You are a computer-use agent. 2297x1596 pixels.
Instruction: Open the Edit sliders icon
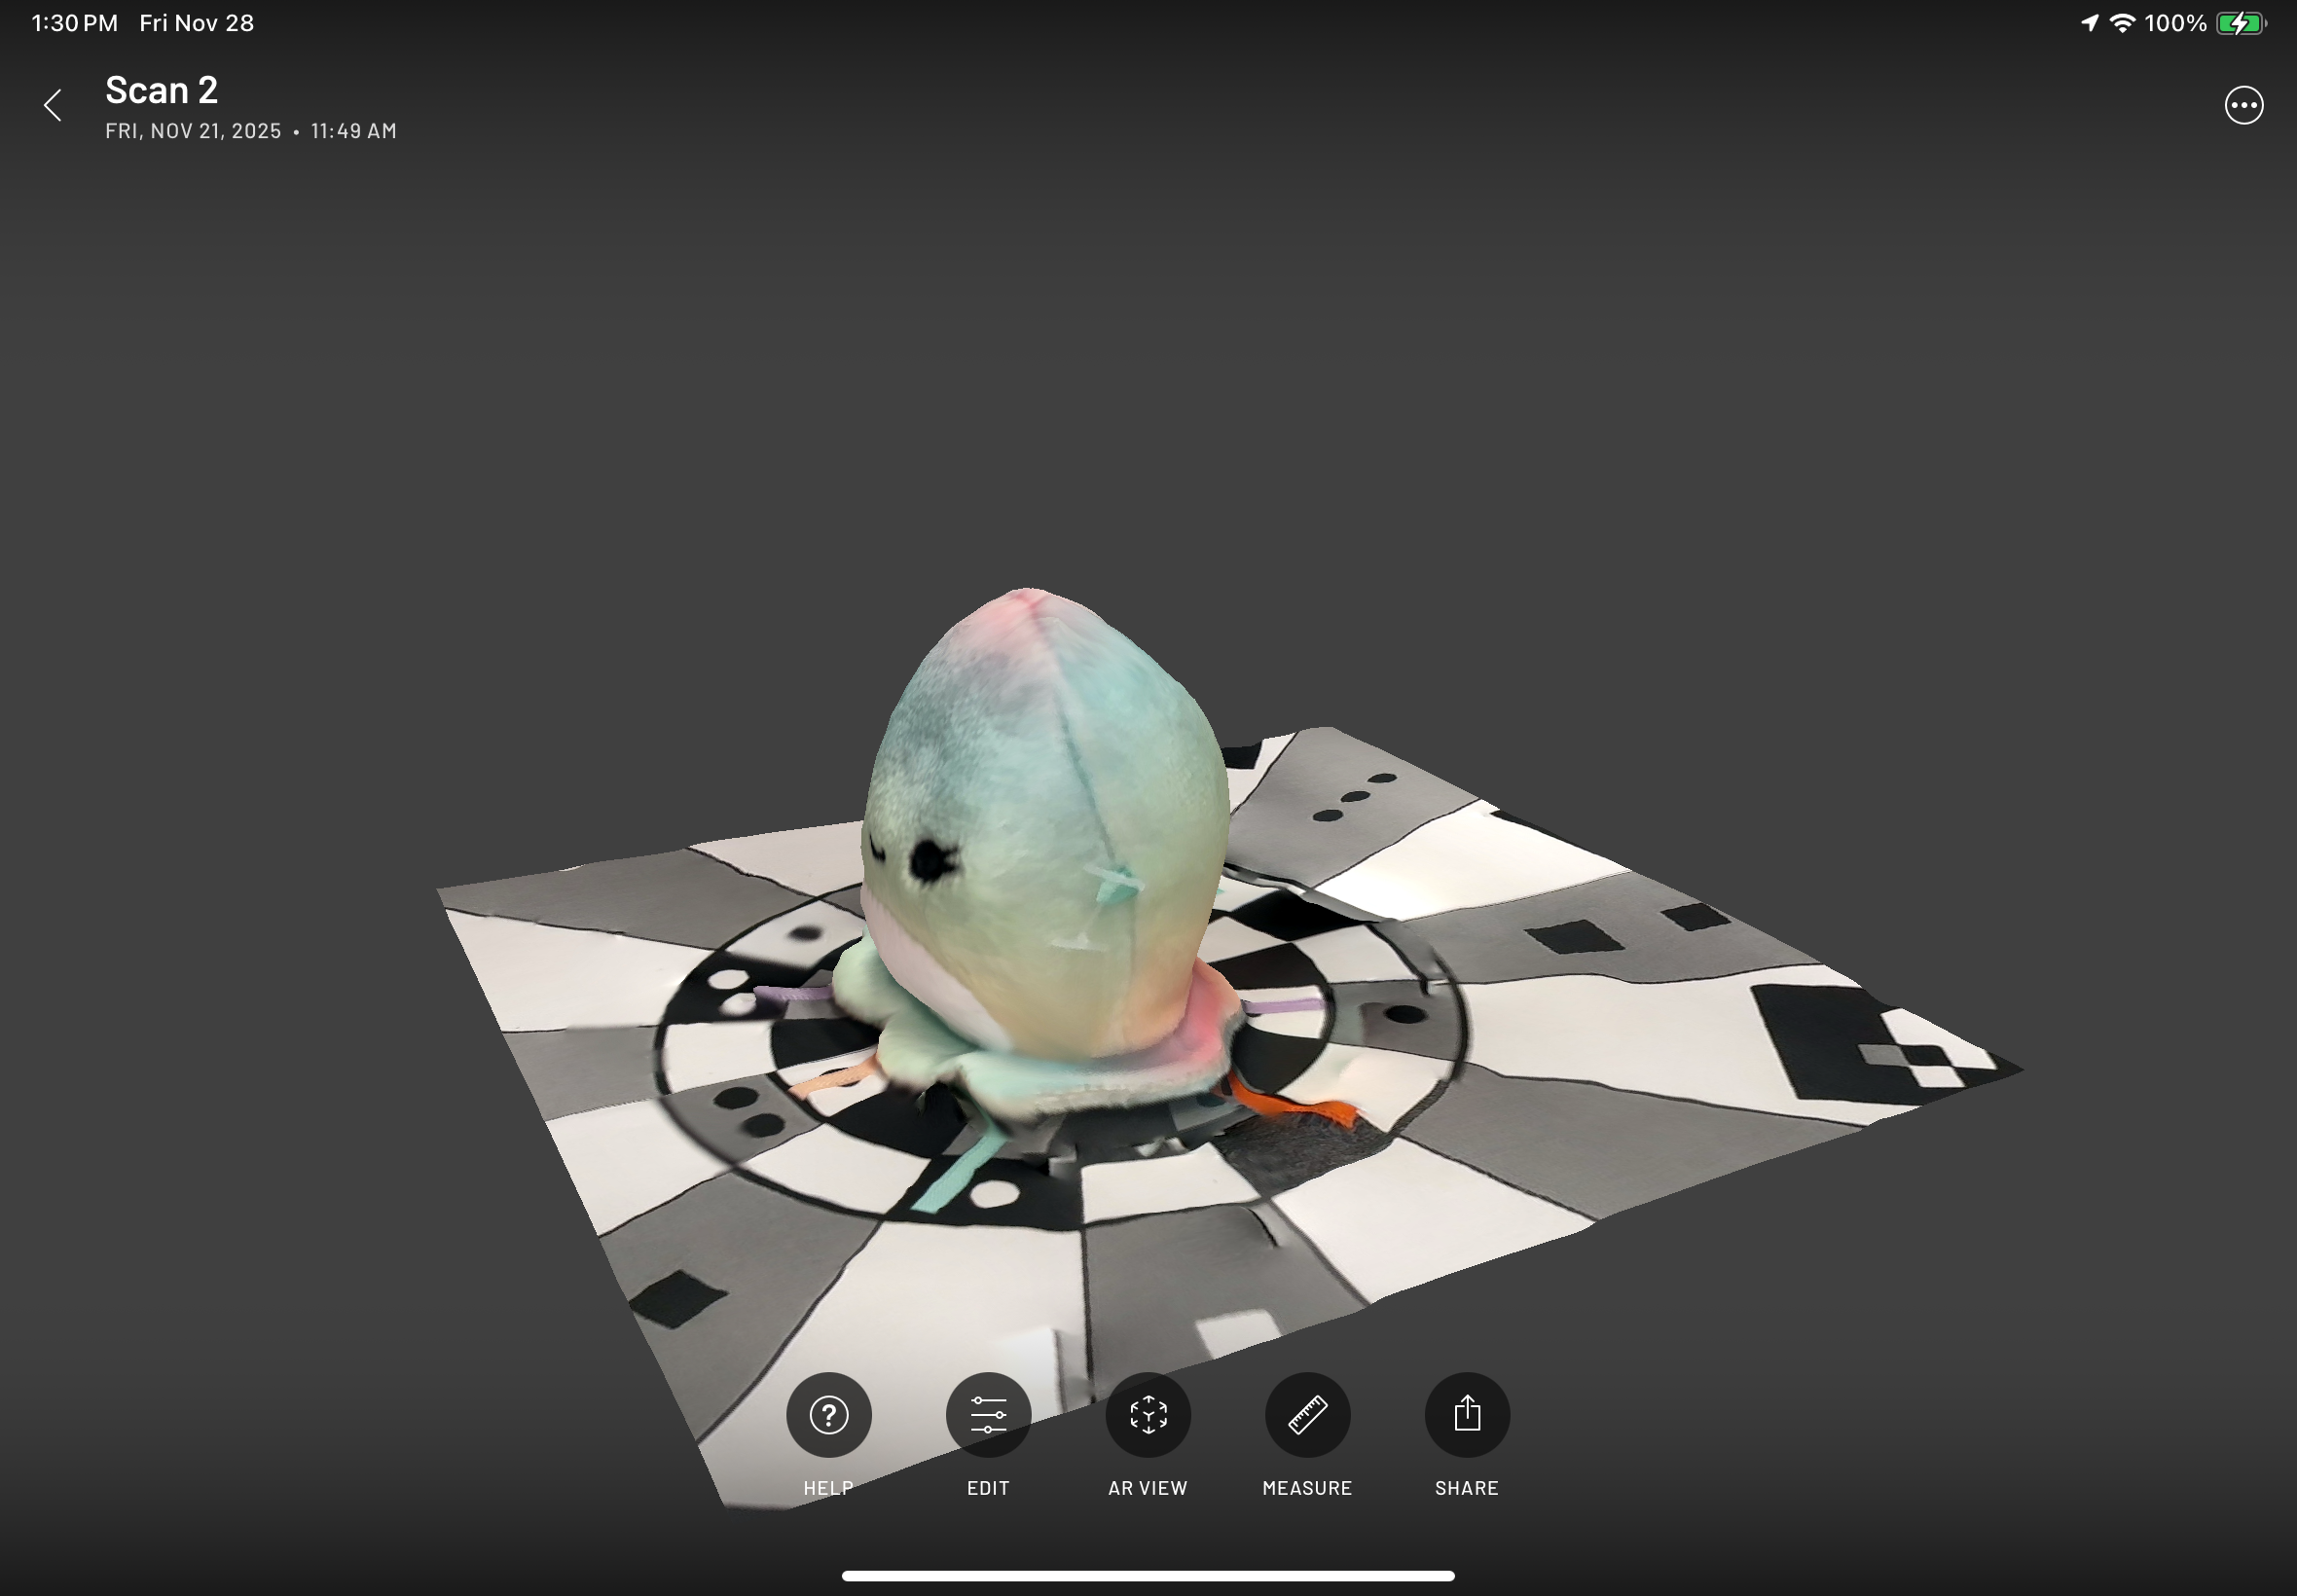[x=988, y=1414]
